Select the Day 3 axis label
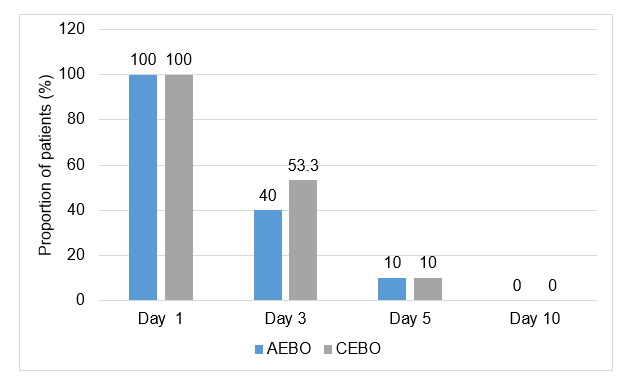The image size is (625, 381). click(x=285, y=319)
